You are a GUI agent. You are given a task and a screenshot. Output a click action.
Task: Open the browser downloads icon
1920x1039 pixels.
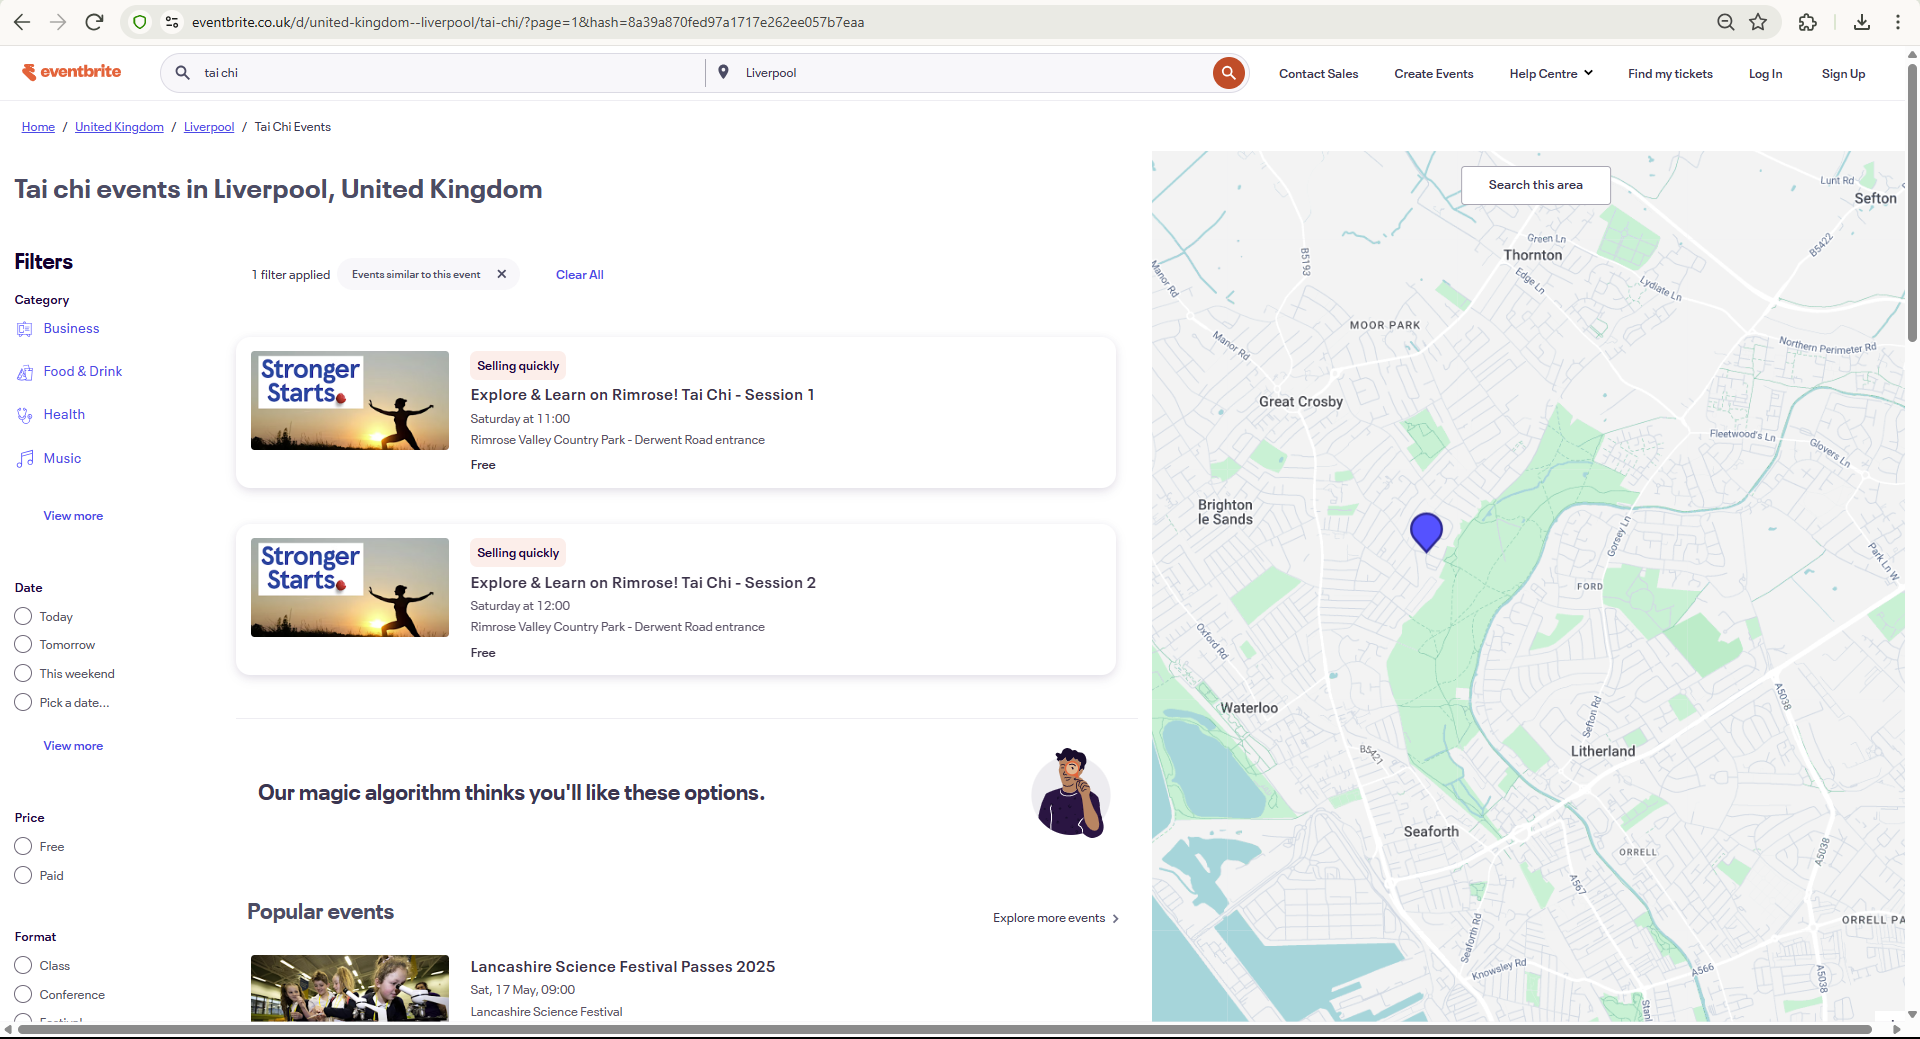(1862, 22)
